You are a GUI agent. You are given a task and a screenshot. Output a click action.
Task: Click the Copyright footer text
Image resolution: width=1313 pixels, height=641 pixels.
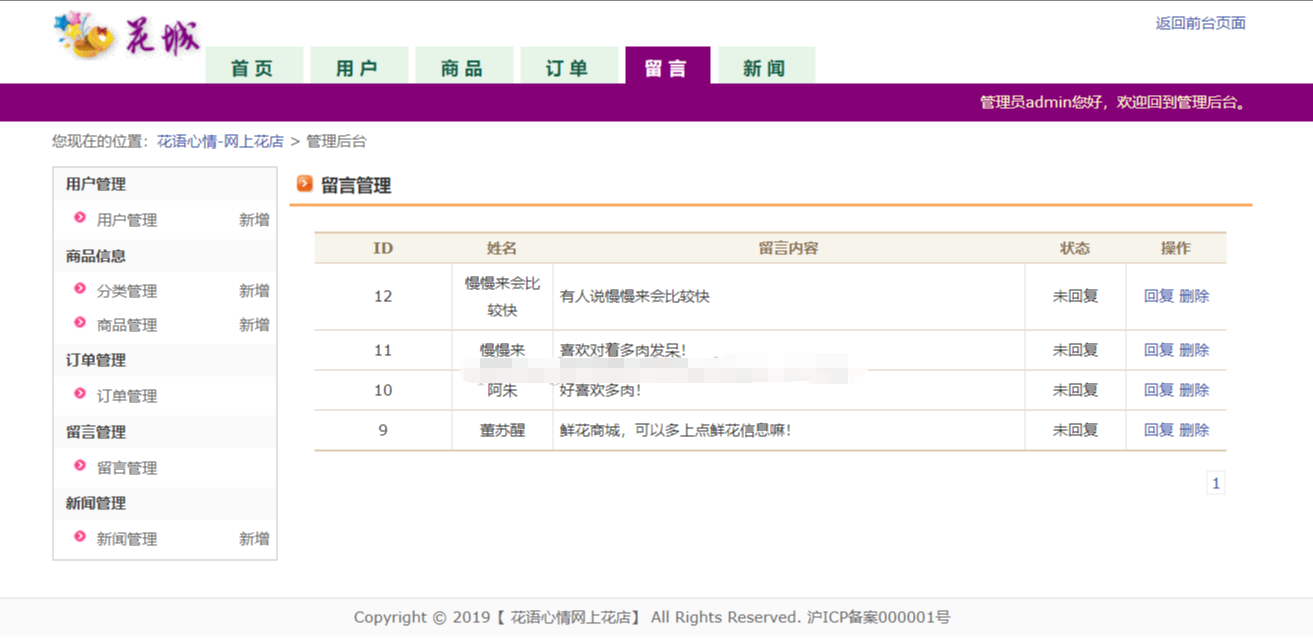tap(652, 617)
